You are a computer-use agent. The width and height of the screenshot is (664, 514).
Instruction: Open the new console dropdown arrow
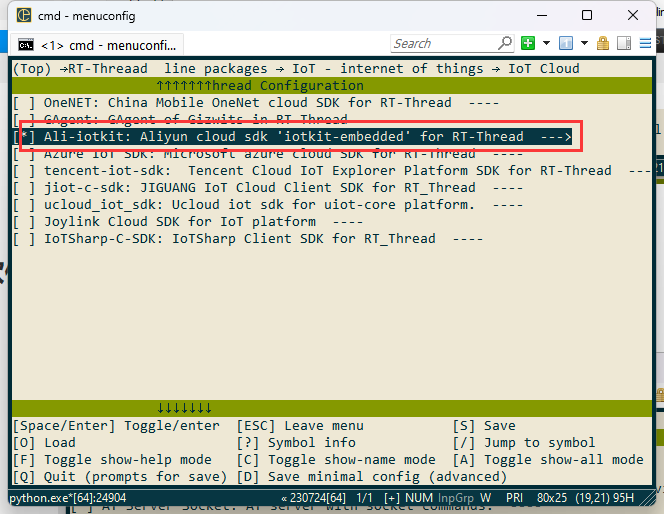pos(546,43)
